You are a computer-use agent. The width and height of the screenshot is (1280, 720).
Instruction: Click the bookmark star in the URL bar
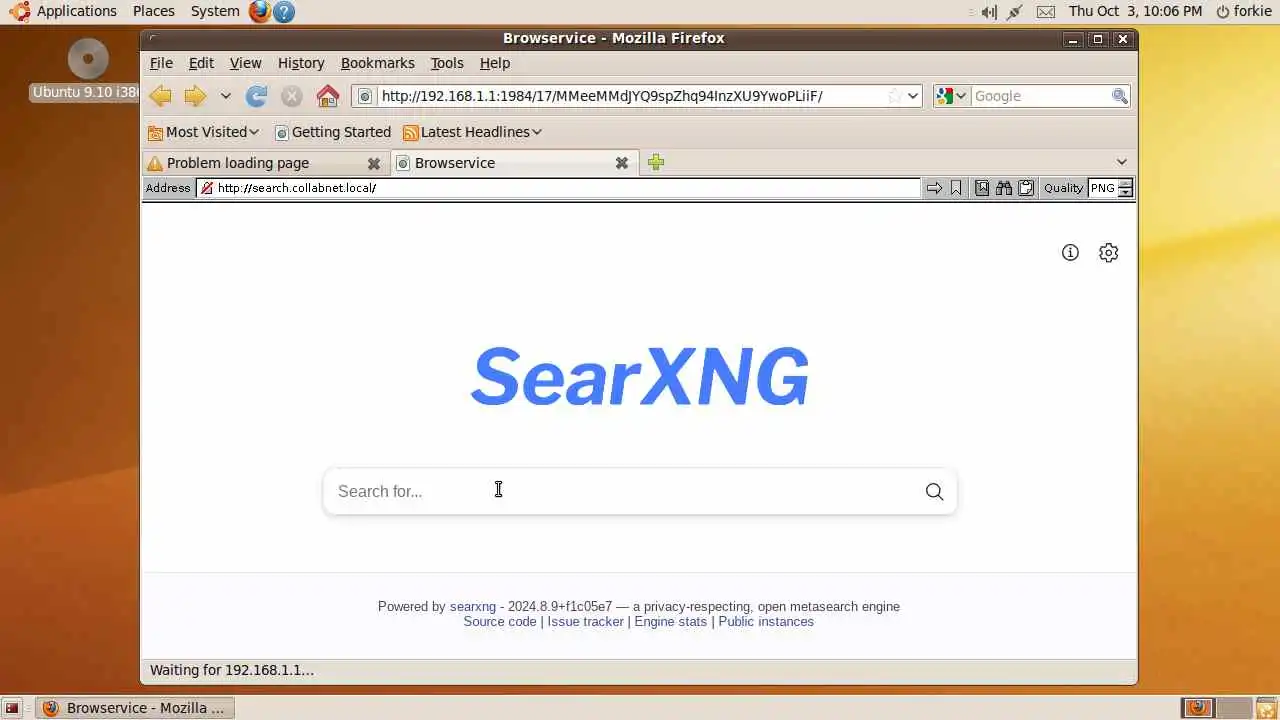894,96
